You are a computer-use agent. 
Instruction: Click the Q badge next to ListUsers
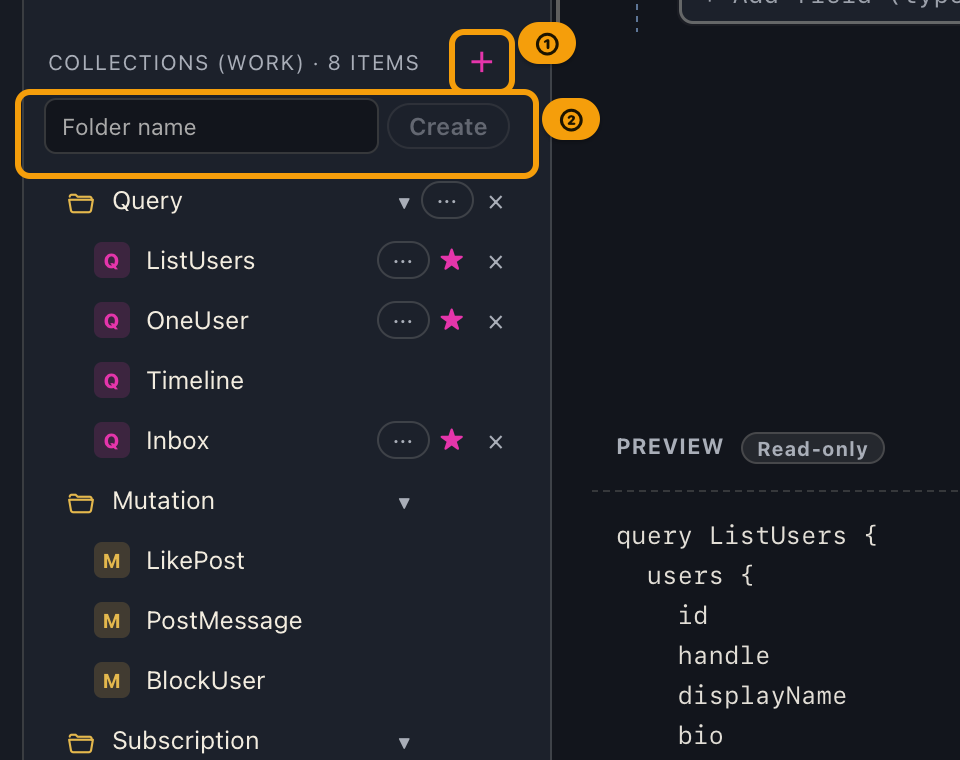111,261
